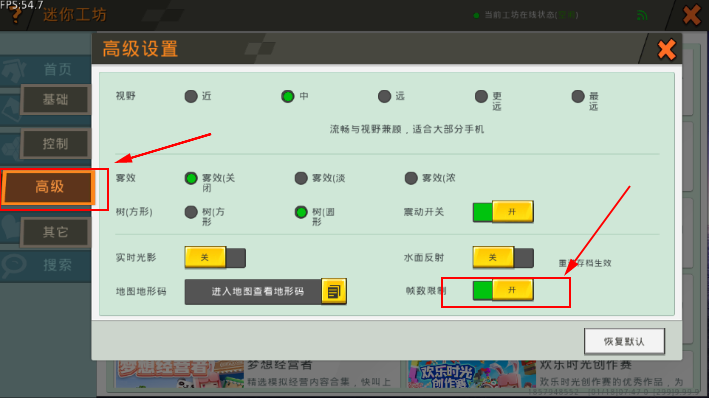Click the green wifi signal icon
709x398 pixels.
click(642, 15)
